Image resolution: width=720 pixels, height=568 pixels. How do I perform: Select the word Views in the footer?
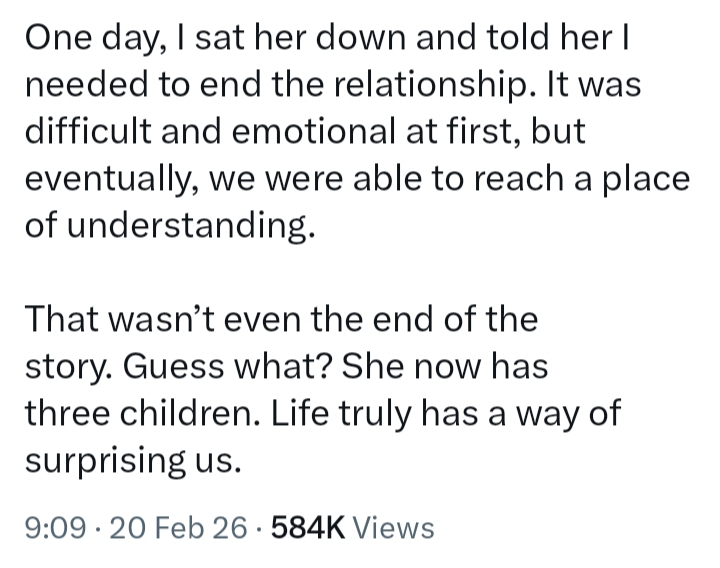pos(395,527)
